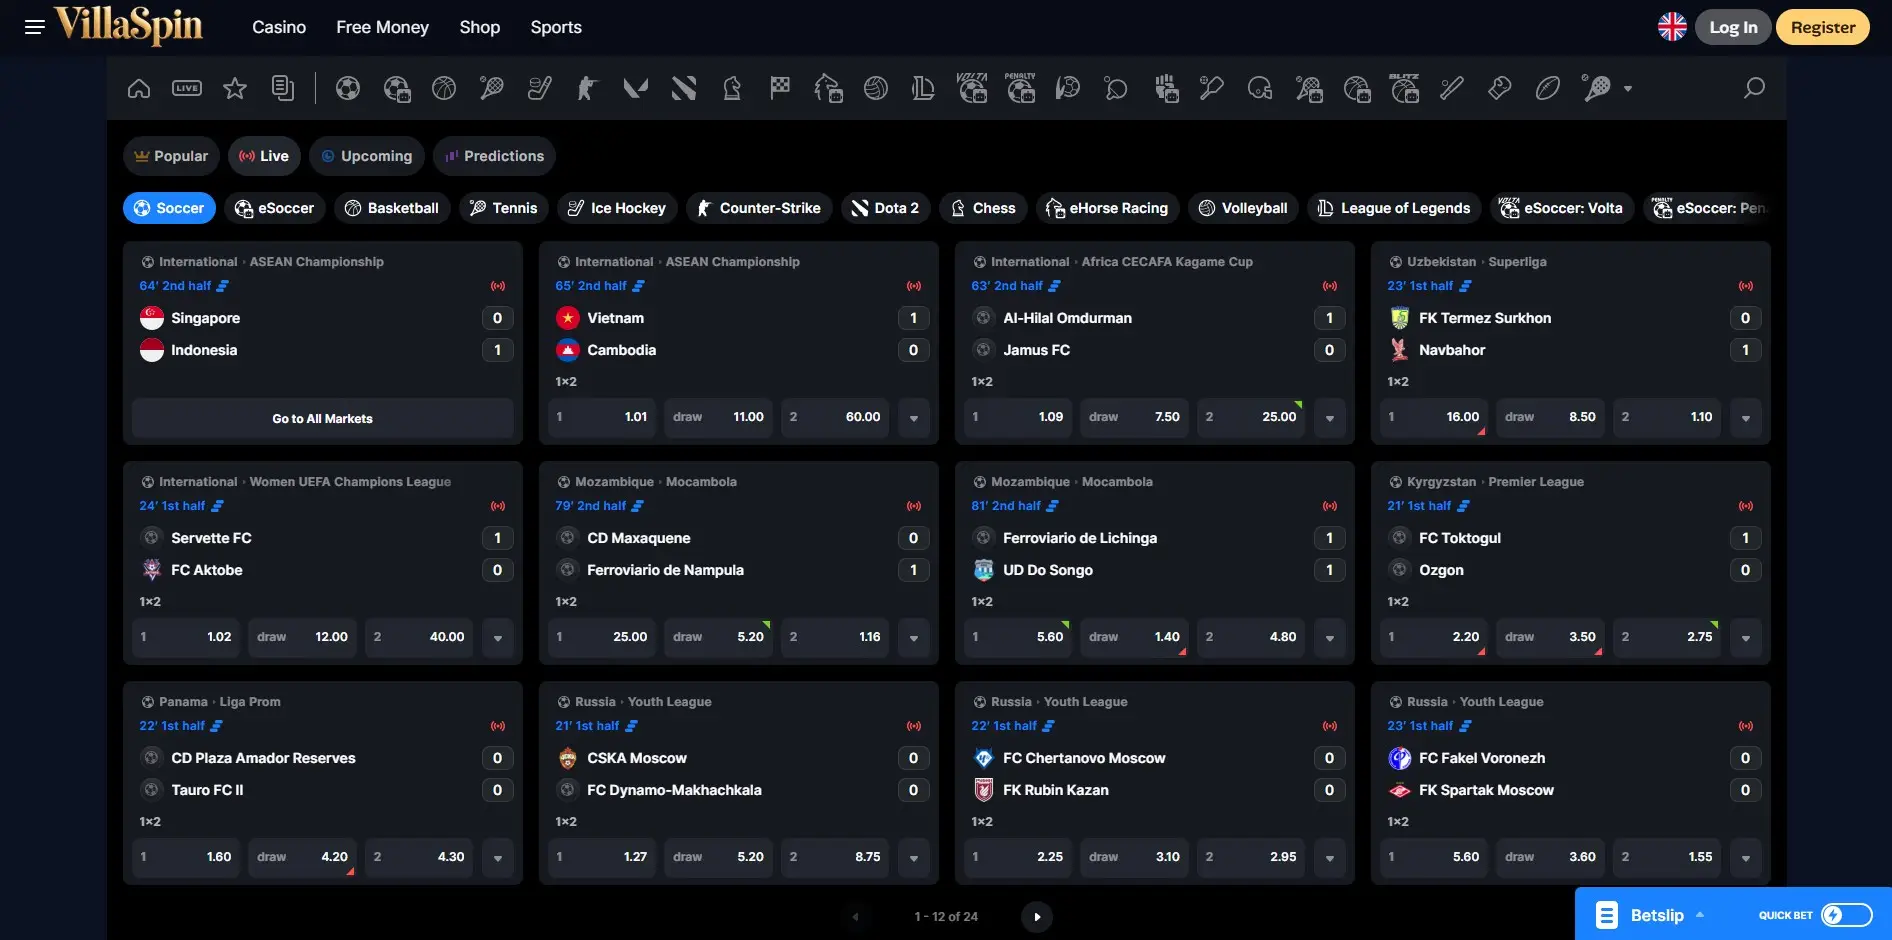Expand markets for FK Termez Surkhon vs Navbahor
This screenshot has width=1892, height=940.
[x=1746, y=418]
